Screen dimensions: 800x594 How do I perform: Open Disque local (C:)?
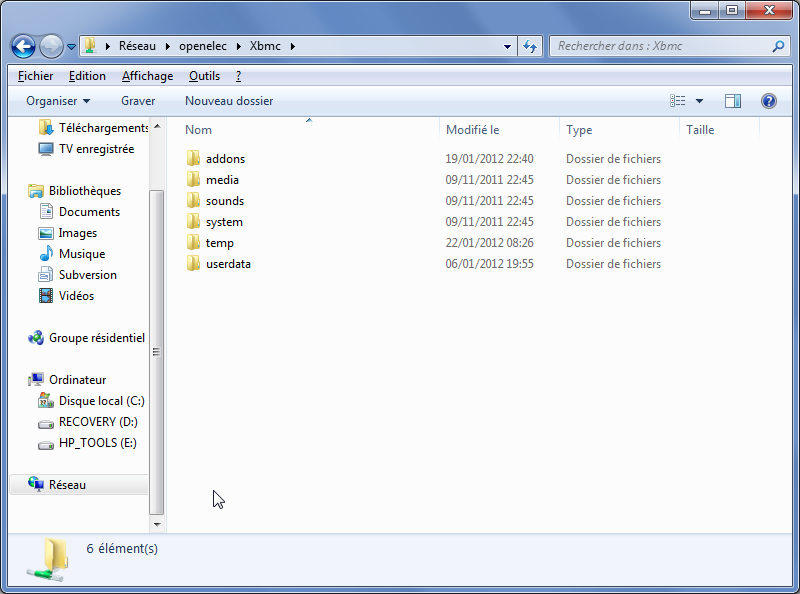(x=91, y=401)
